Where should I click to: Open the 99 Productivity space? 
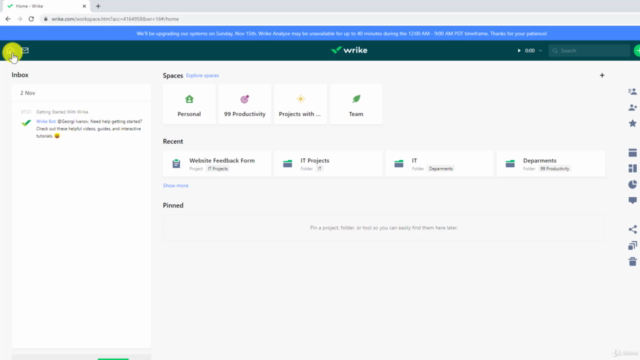coord(244,104)
